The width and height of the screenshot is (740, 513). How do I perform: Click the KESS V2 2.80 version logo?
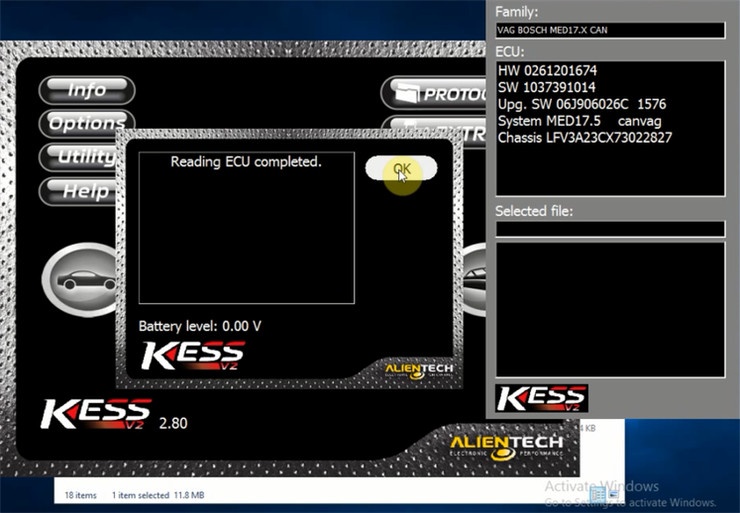[x=97, y=413]
